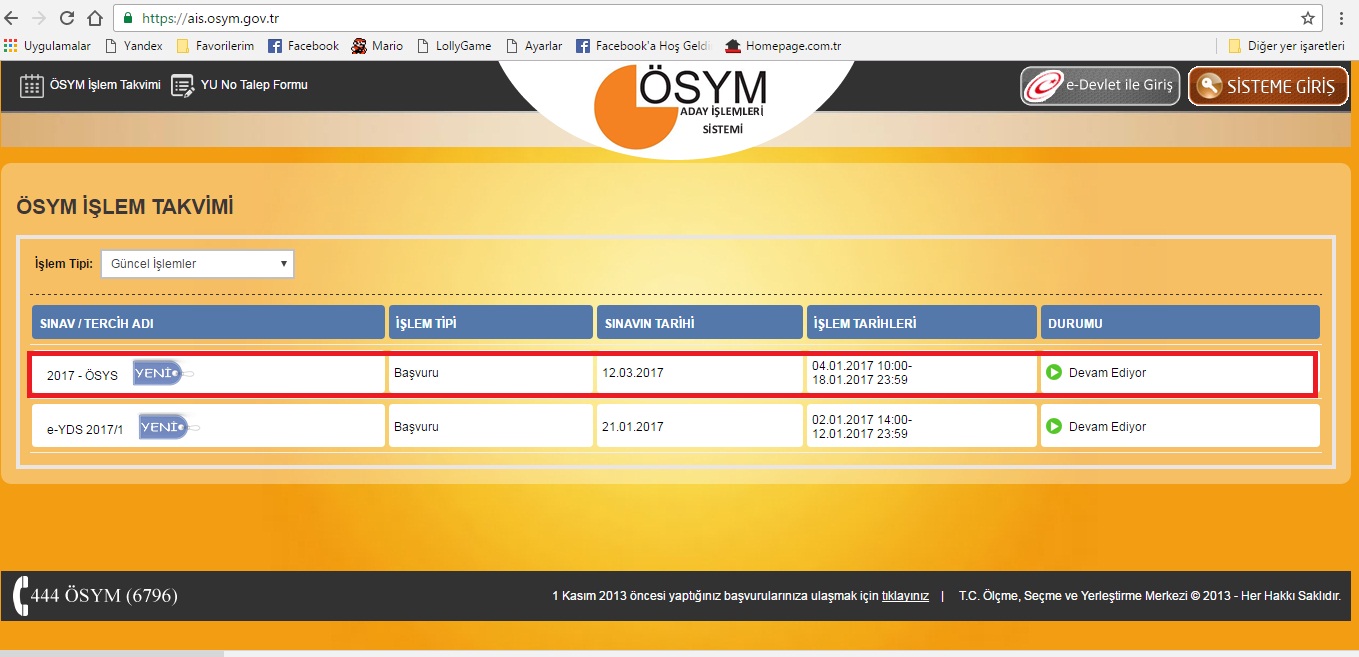Open the Facebook'a Hoş Geldi bookmark

(643, 46)
